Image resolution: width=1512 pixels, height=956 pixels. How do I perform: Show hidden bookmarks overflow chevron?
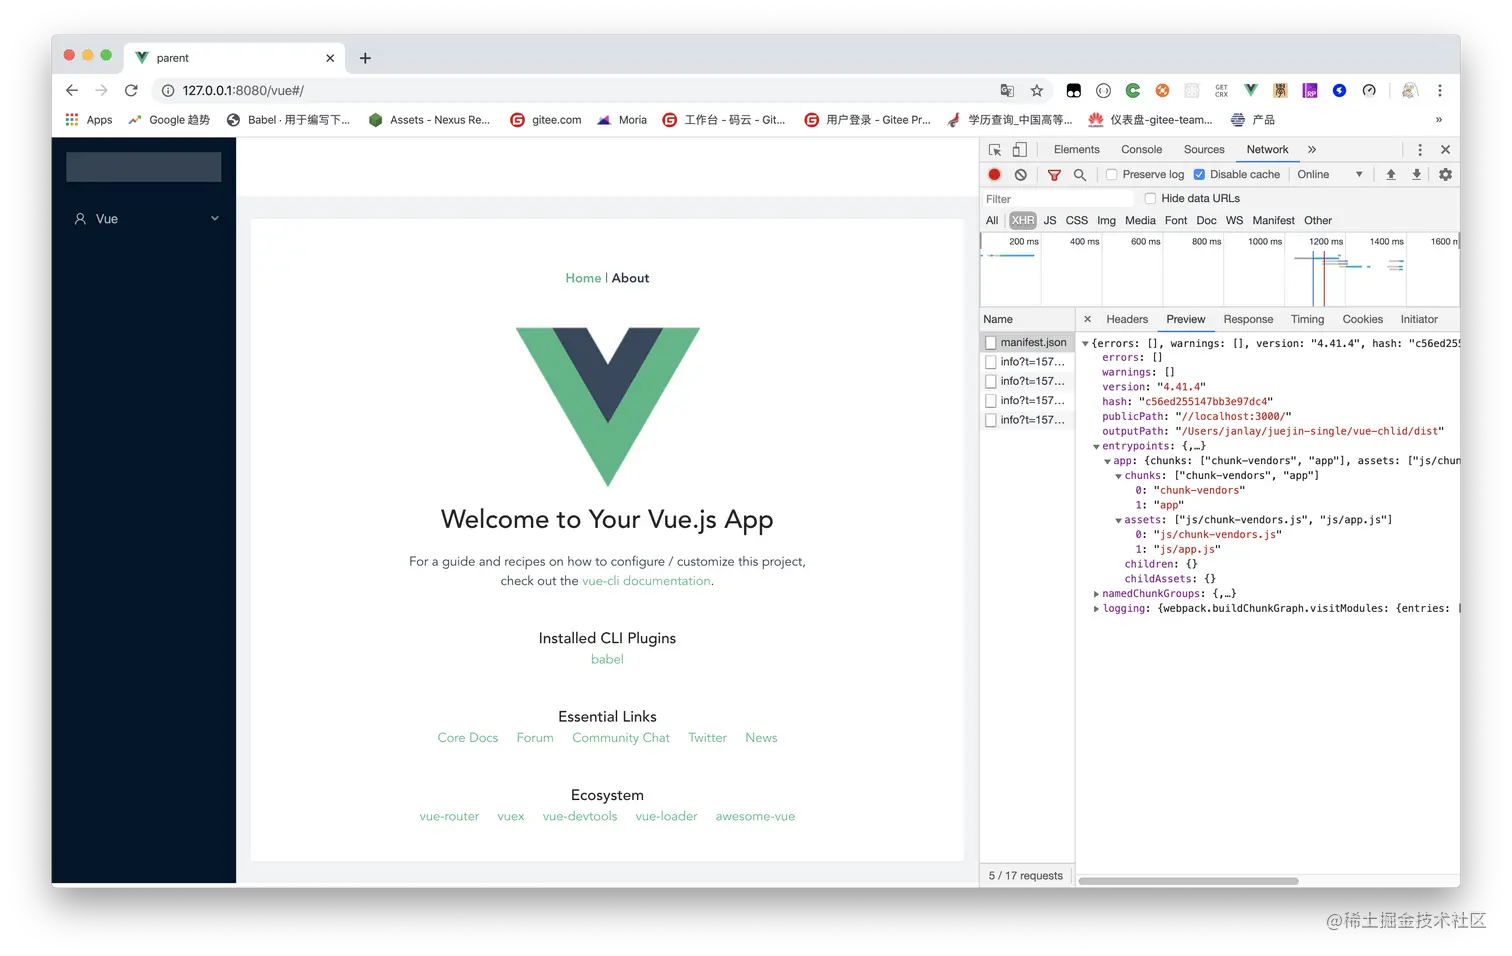1439,120
